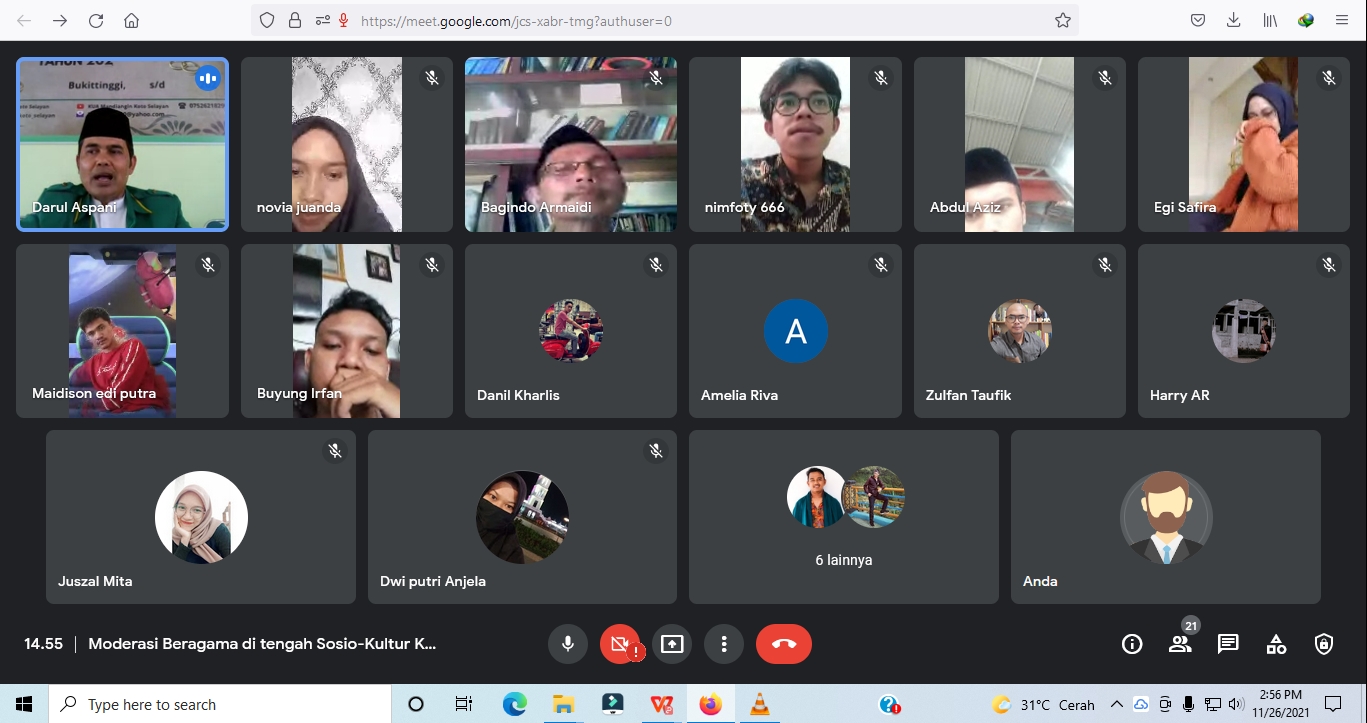Open Firefox downloads panel
Screen dimensions: 1367x723
pyautogui.click(x=1234, y=20)
